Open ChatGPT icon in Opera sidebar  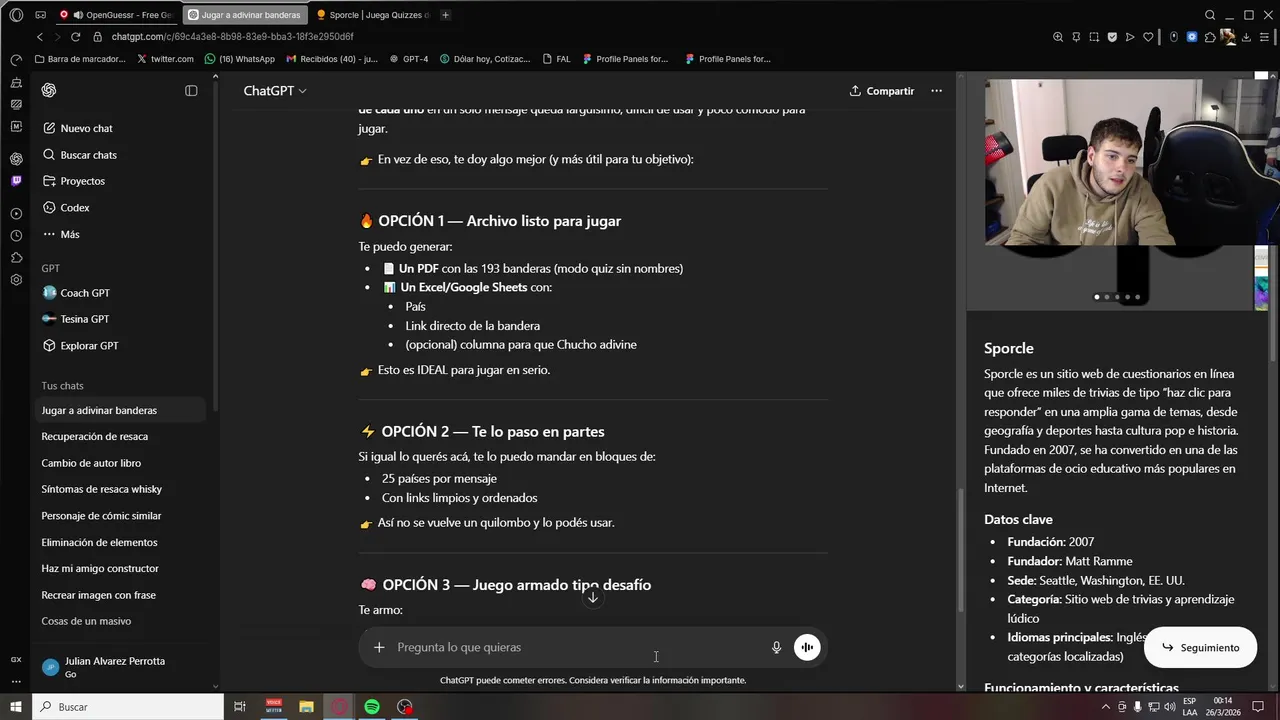pyautogui.click(x=16, y=159)
